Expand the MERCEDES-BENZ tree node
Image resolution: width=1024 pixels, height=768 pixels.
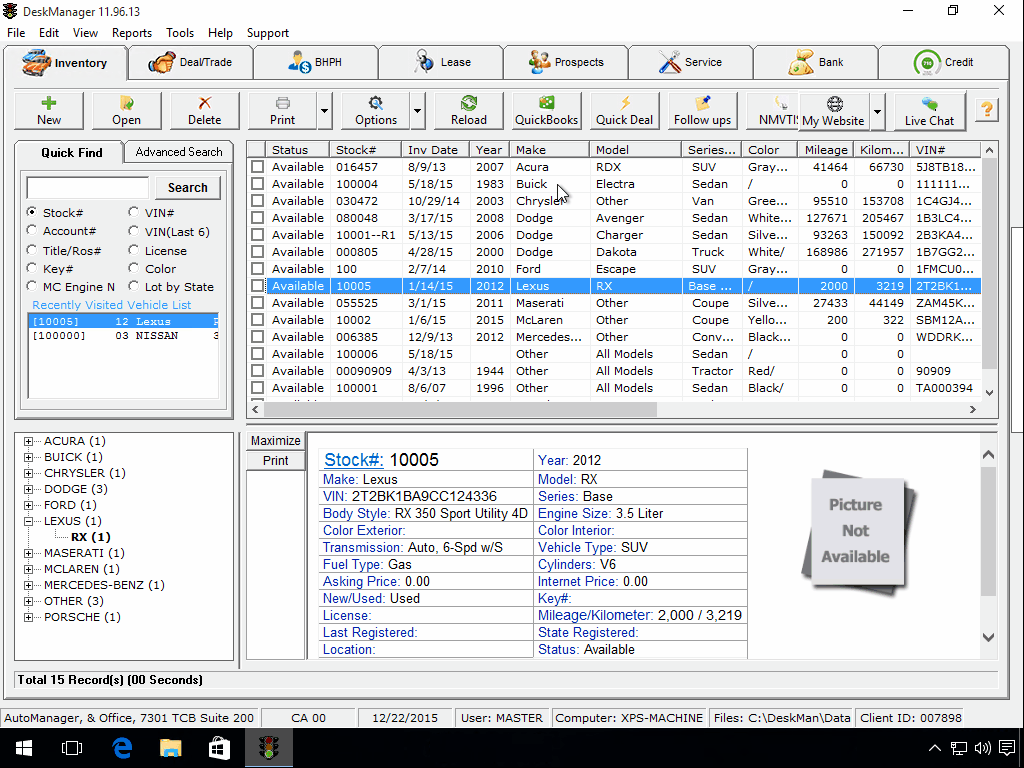pyautogui.click(x=28, y=585)
